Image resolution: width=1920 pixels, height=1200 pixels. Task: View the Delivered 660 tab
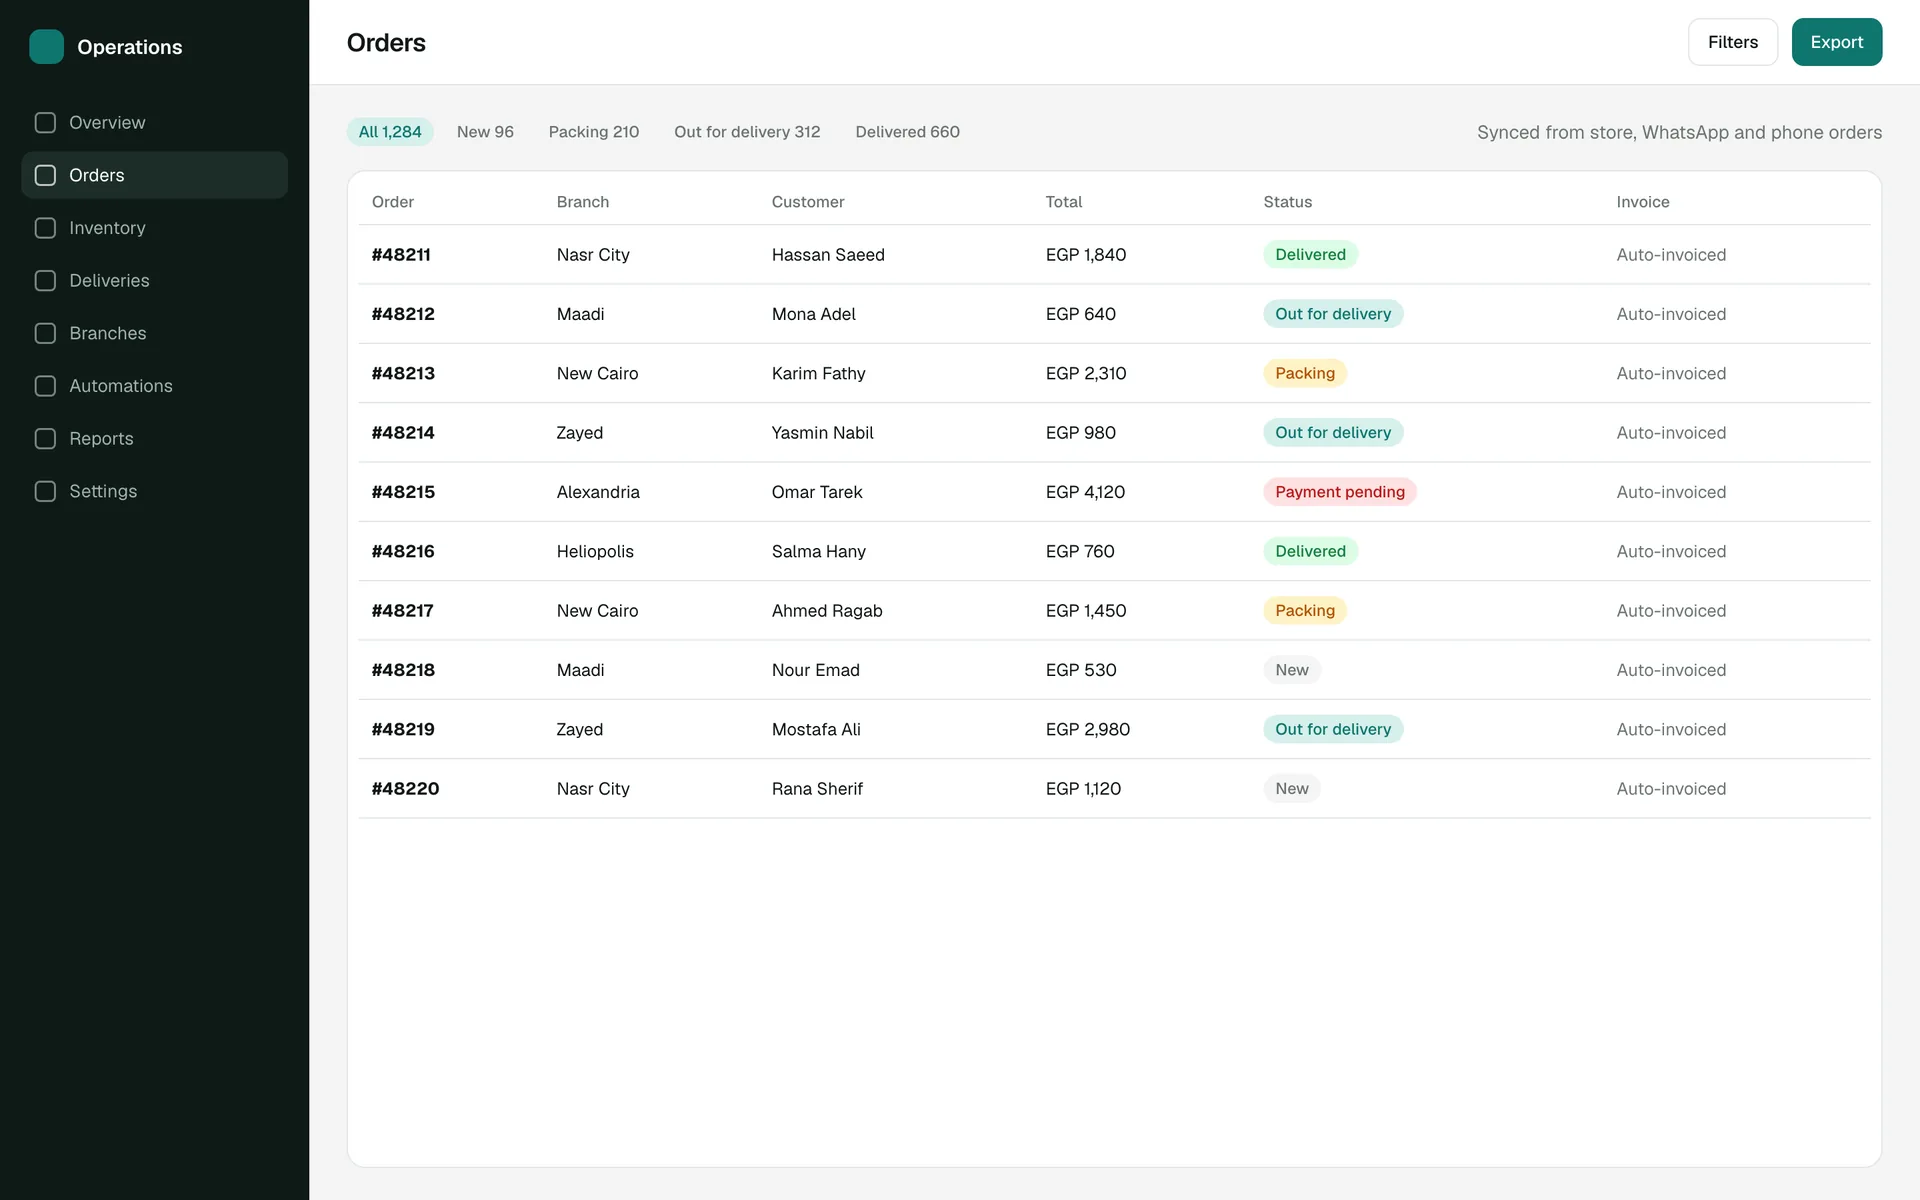[x=907, y=132]
